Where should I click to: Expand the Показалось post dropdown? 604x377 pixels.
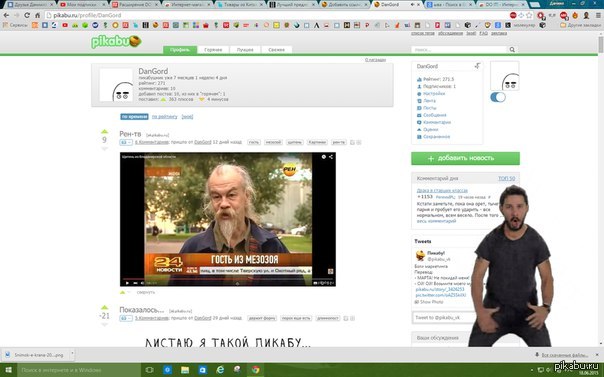click(126, 318)
